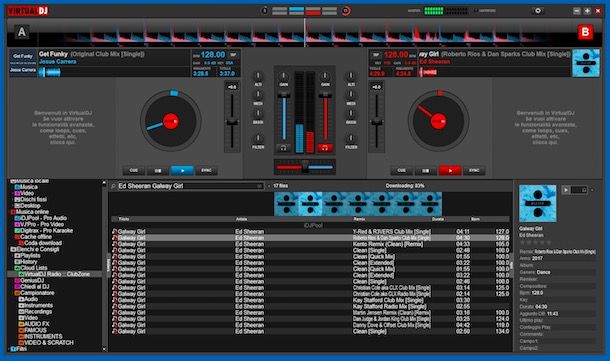610x361 pixels.
Task: Sort by the Bpm column header
Action: 475,219
